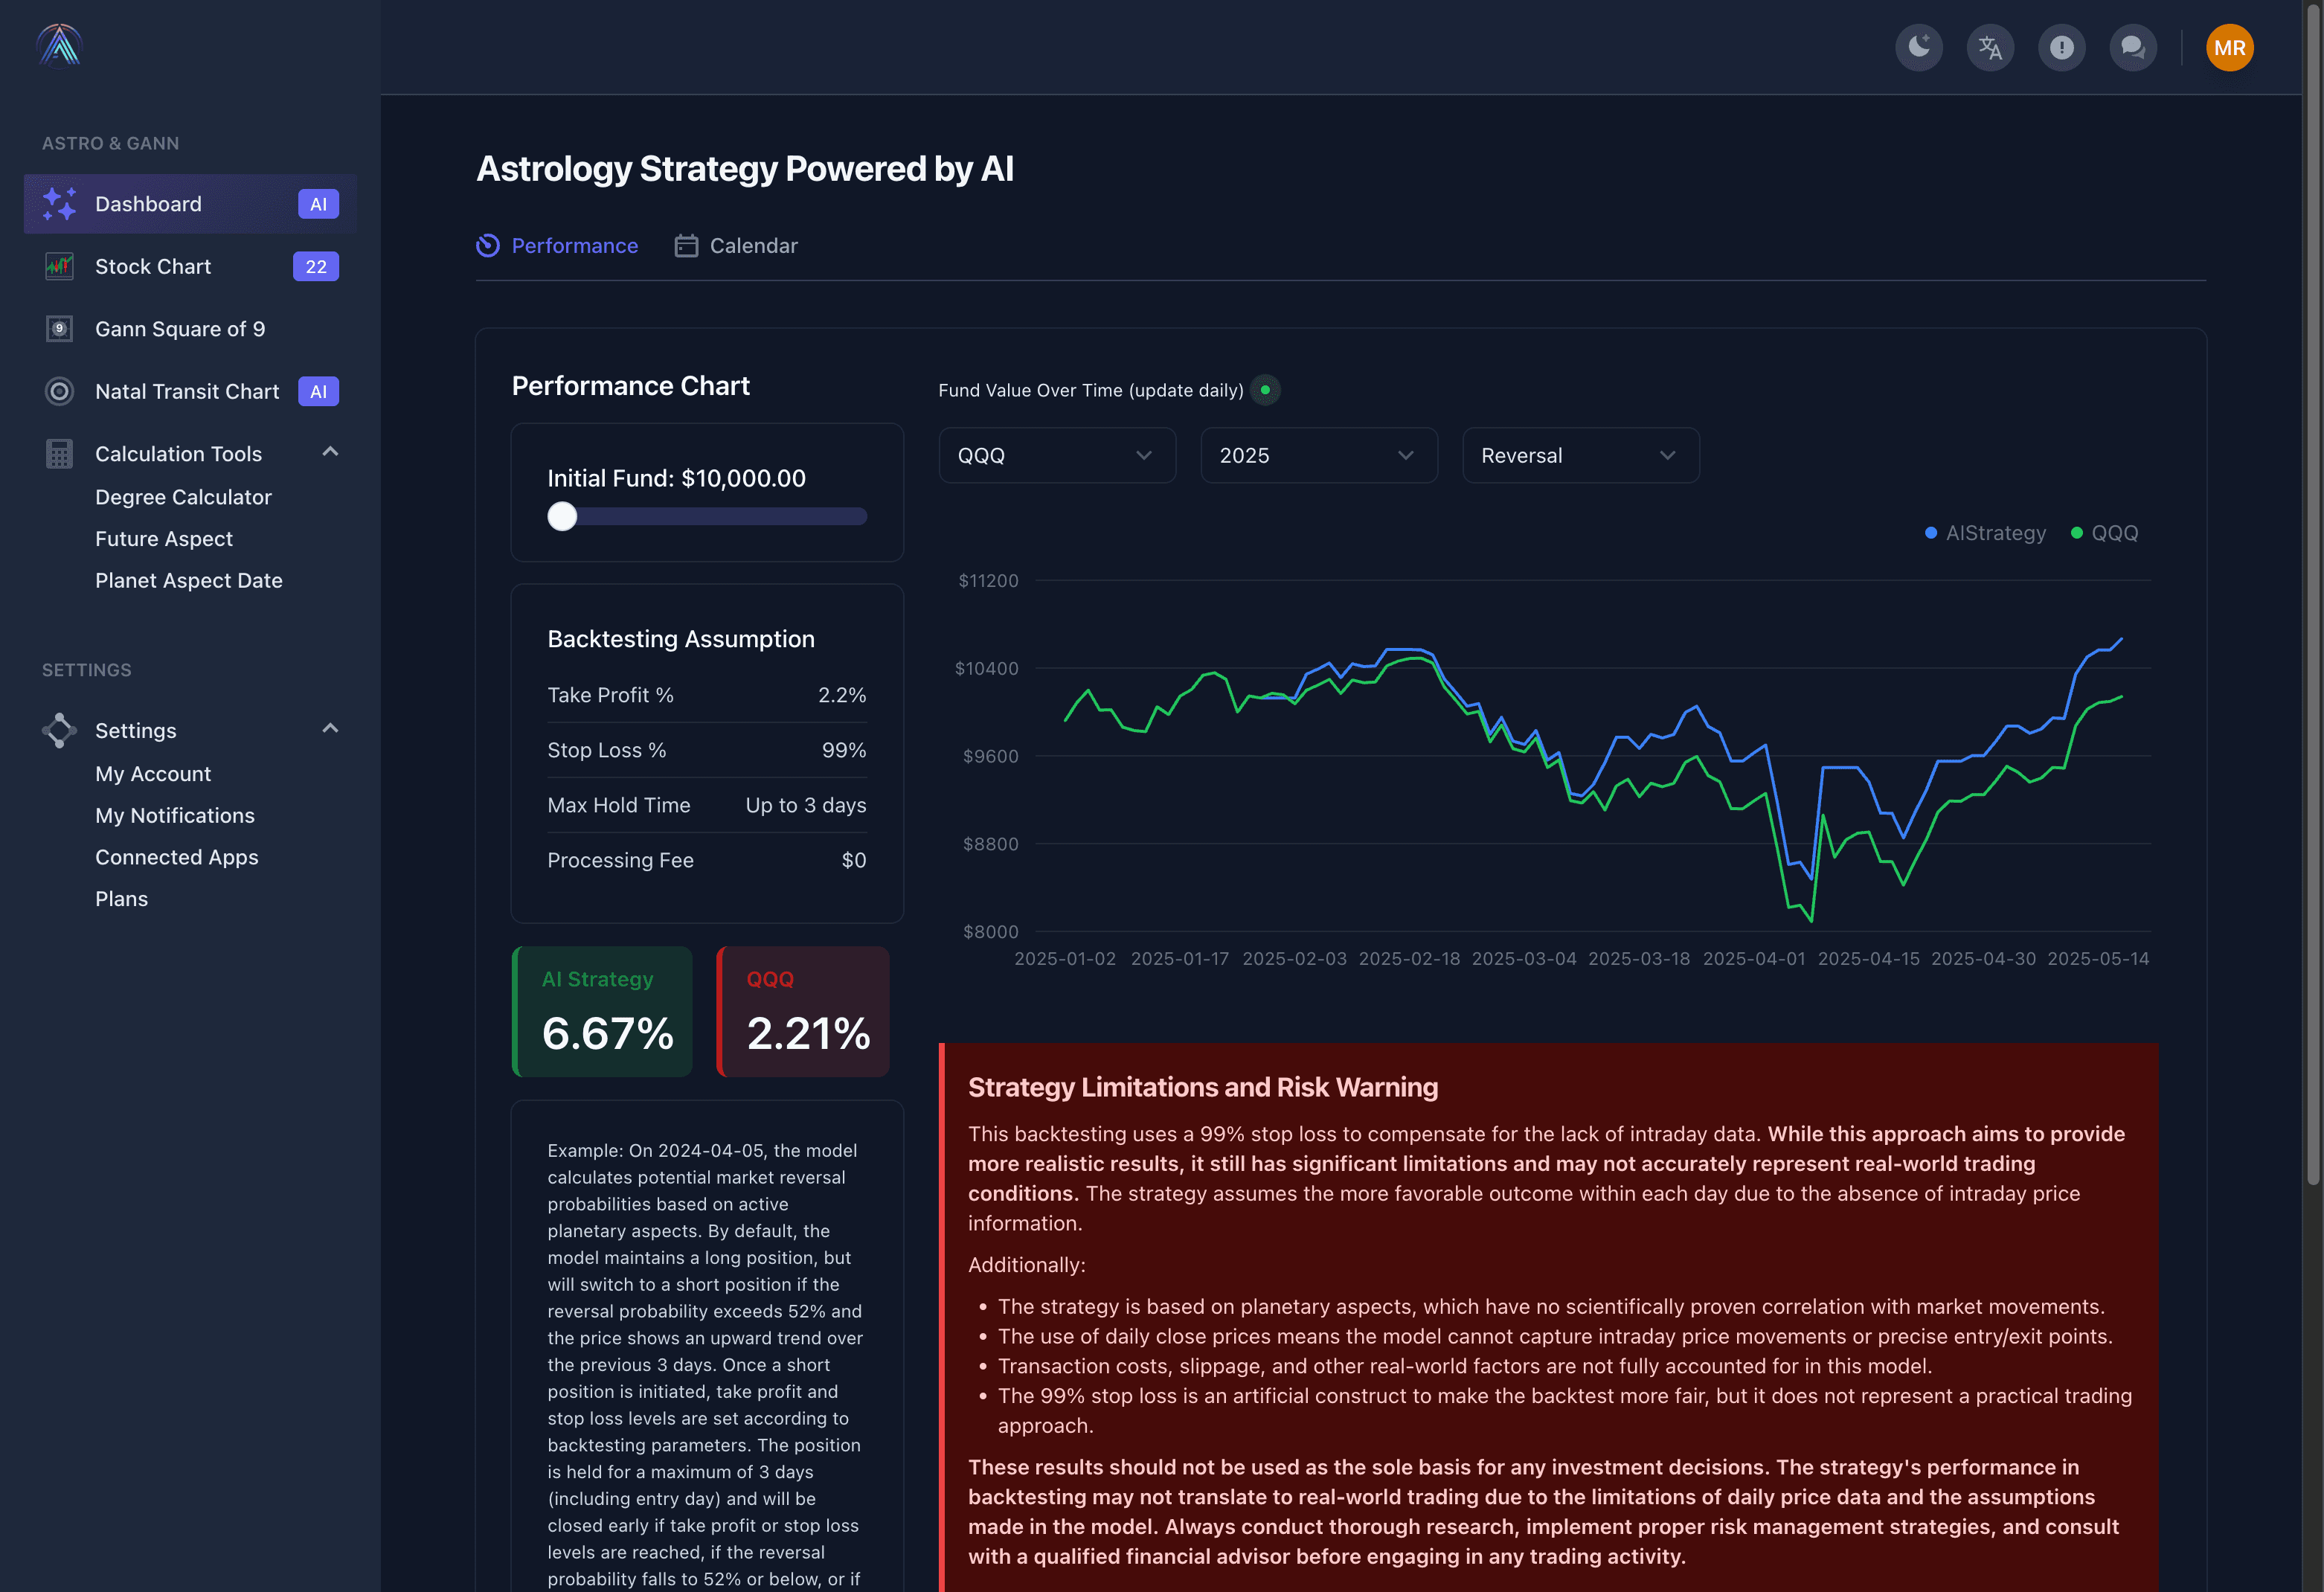
Task: Select the Performance tab
Action: click(557, 246)
